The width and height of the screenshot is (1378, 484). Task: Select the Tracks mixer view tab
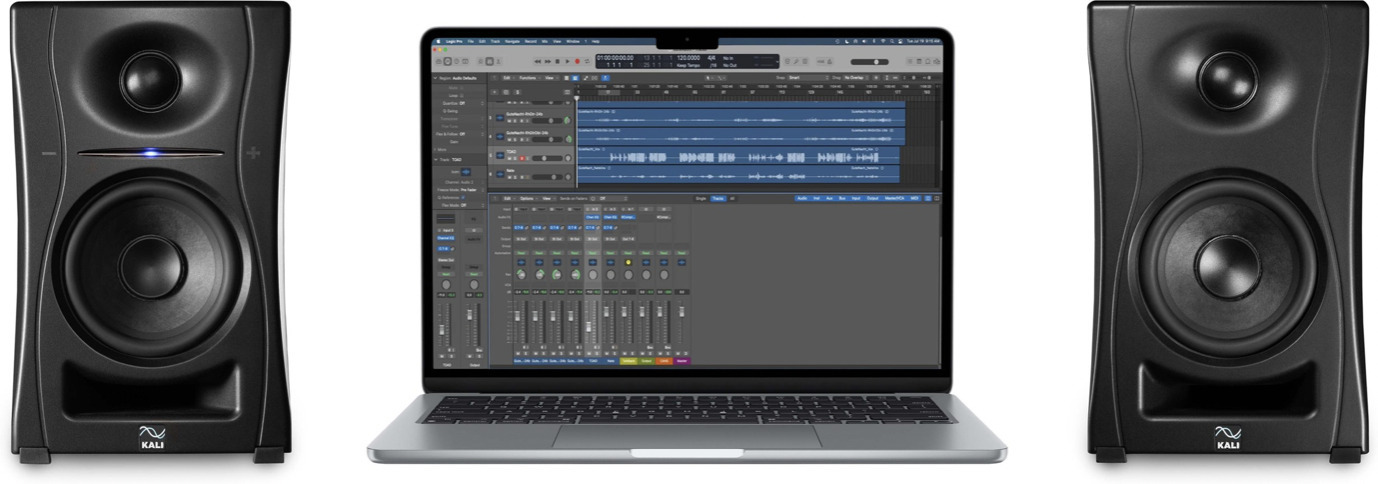coord(718,198)
